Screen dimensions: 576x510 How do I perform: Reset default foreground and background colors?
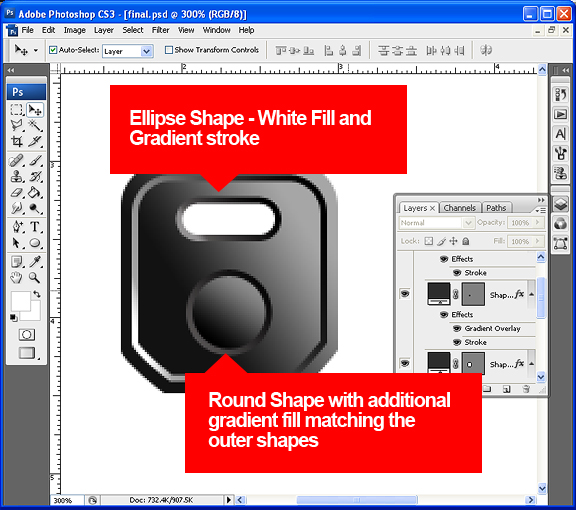[14, 318]
